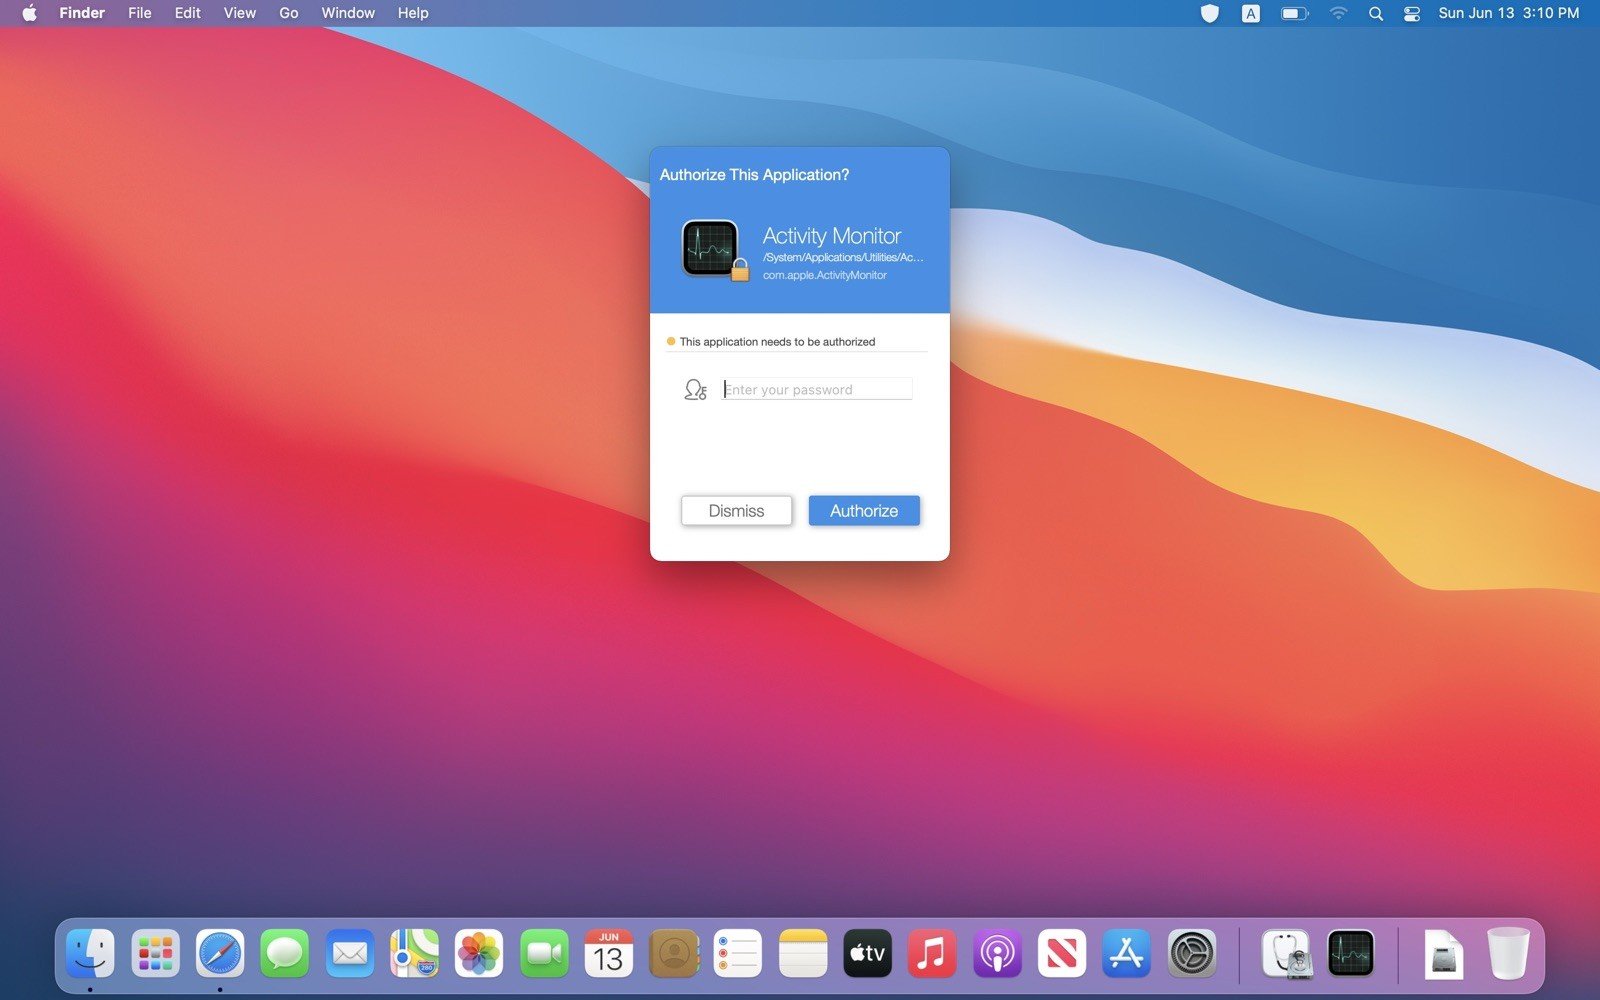Screen dimensions: 1600x1000
Task: Focus the Enter your password field
Action: coord(816,390)
